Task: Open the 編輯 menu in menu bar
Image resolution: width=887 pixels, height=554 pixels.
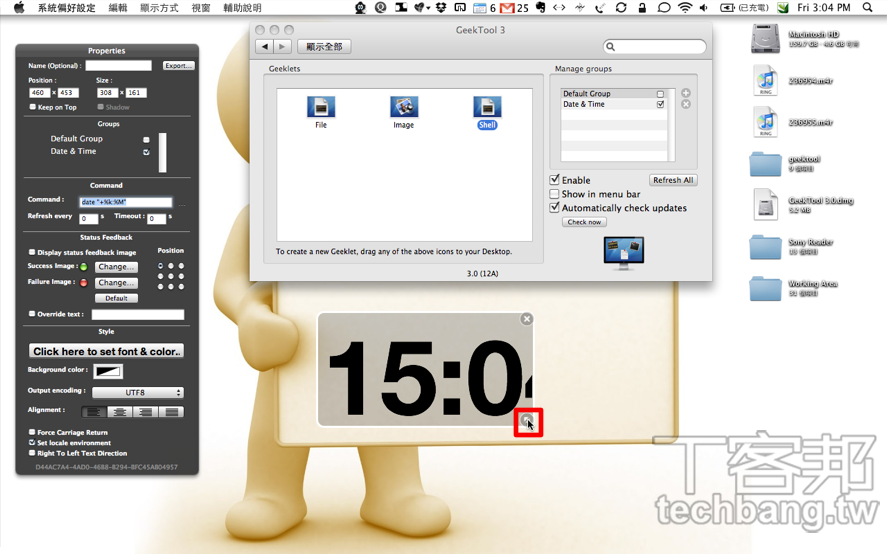Action: (x=117, y=8)
